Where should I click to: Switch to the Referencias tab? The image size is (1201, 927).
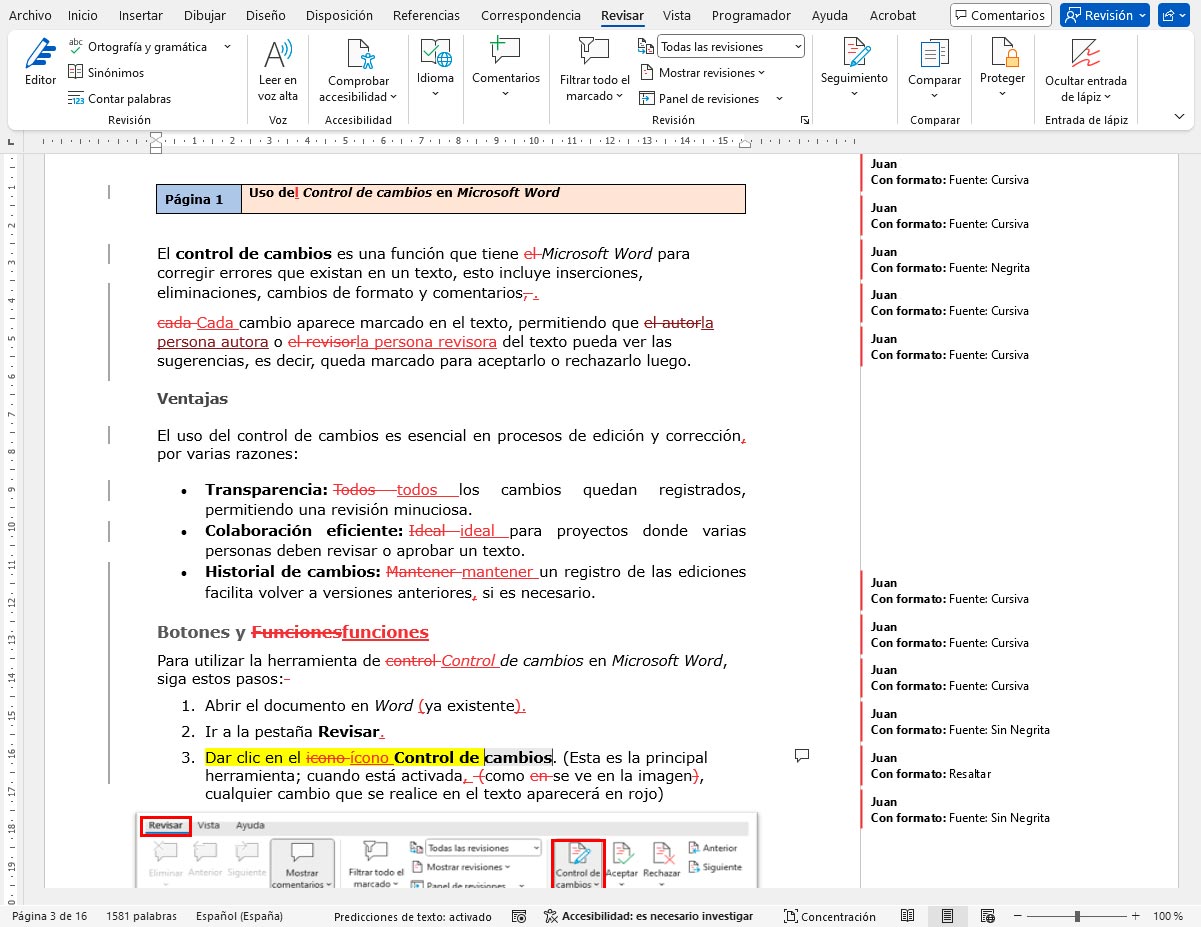pos(426,16)
